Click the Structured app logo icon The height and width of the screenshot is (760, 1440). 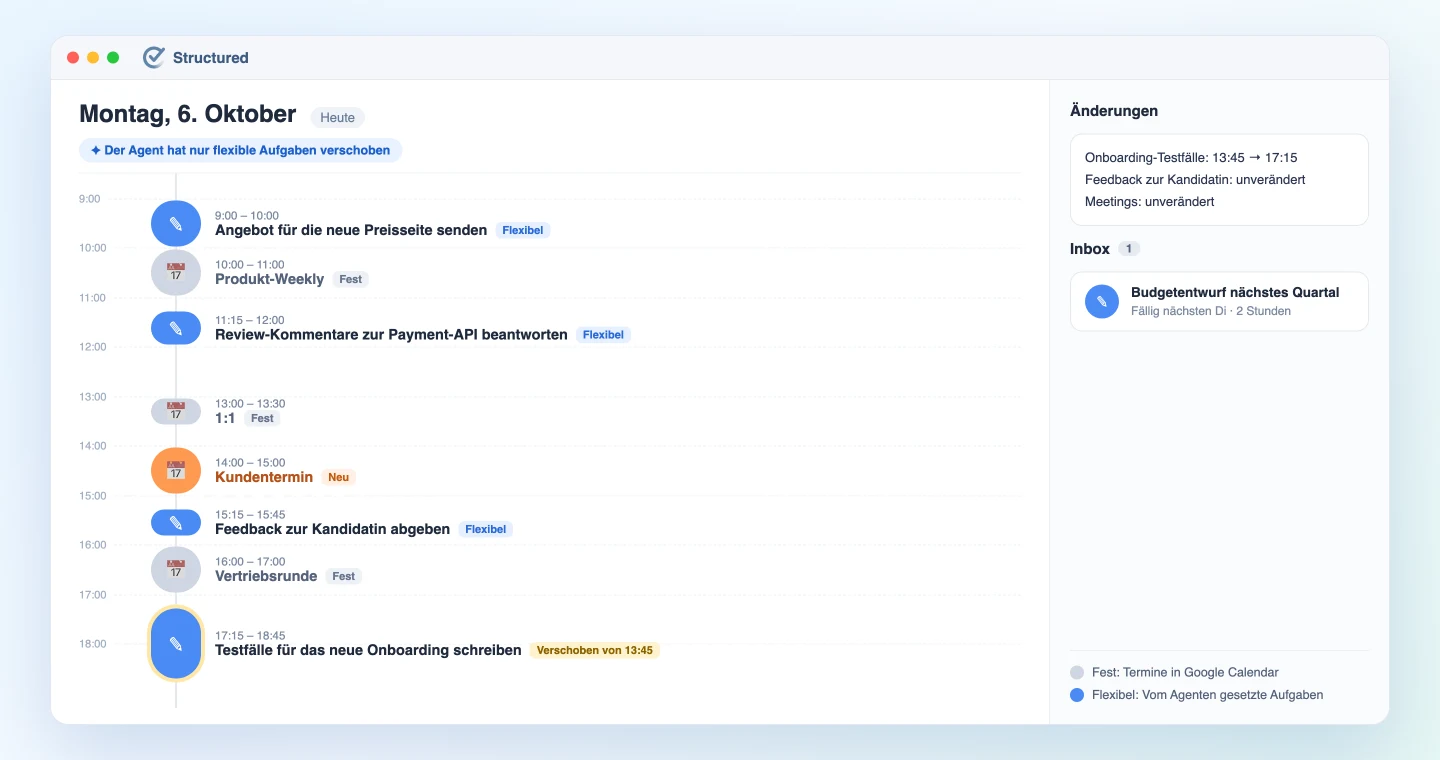click(x=154, y=57)
